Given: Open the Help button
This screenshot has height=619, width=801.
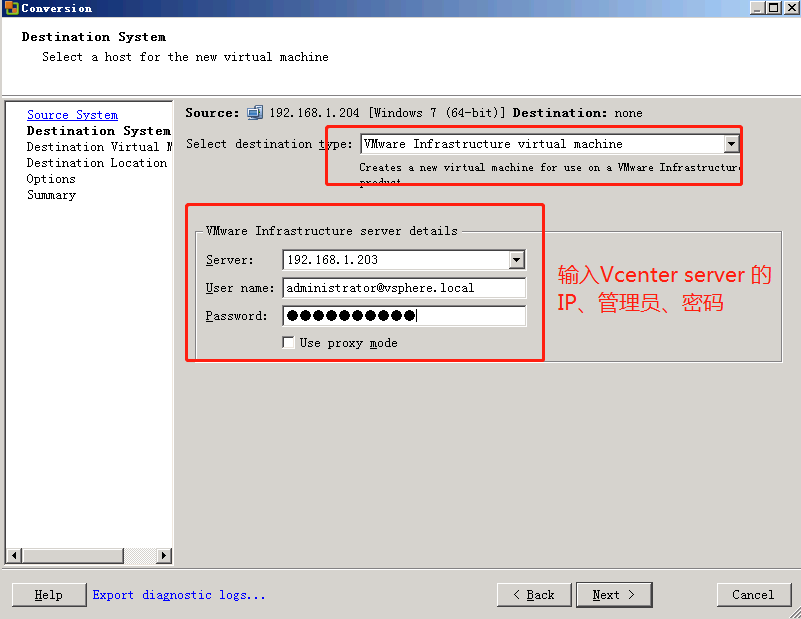Looking at the screenshot, I should 49,595.
